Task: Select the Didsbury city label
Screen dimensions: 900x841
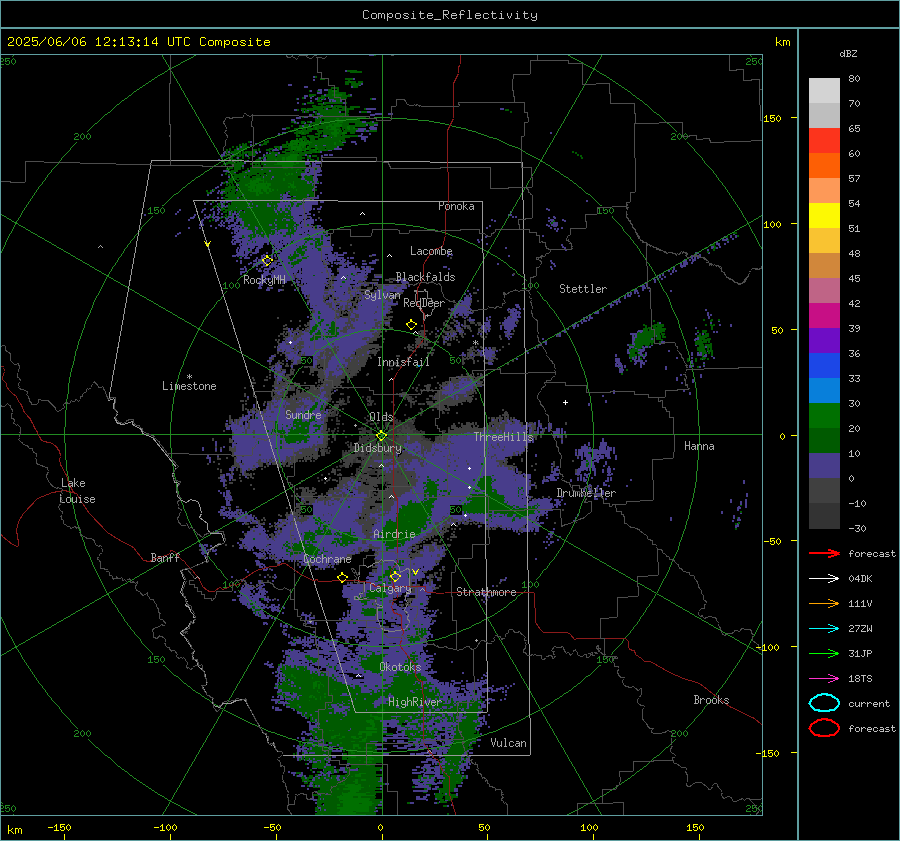Action: (378, 448)
